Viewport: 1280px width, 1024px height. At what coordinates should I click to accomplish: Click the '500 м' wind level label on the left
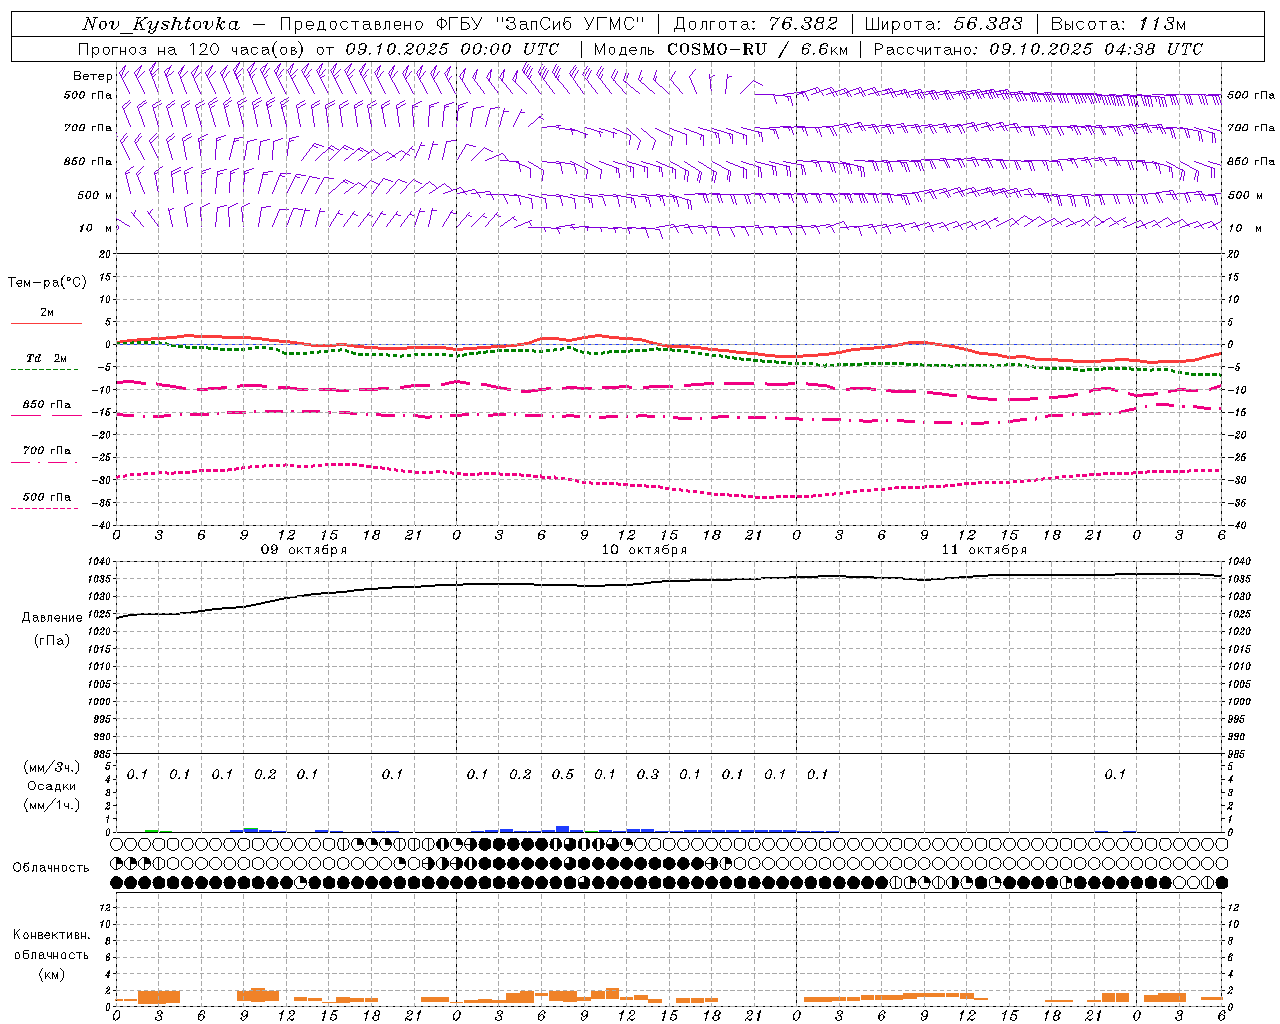pos(95,195)
